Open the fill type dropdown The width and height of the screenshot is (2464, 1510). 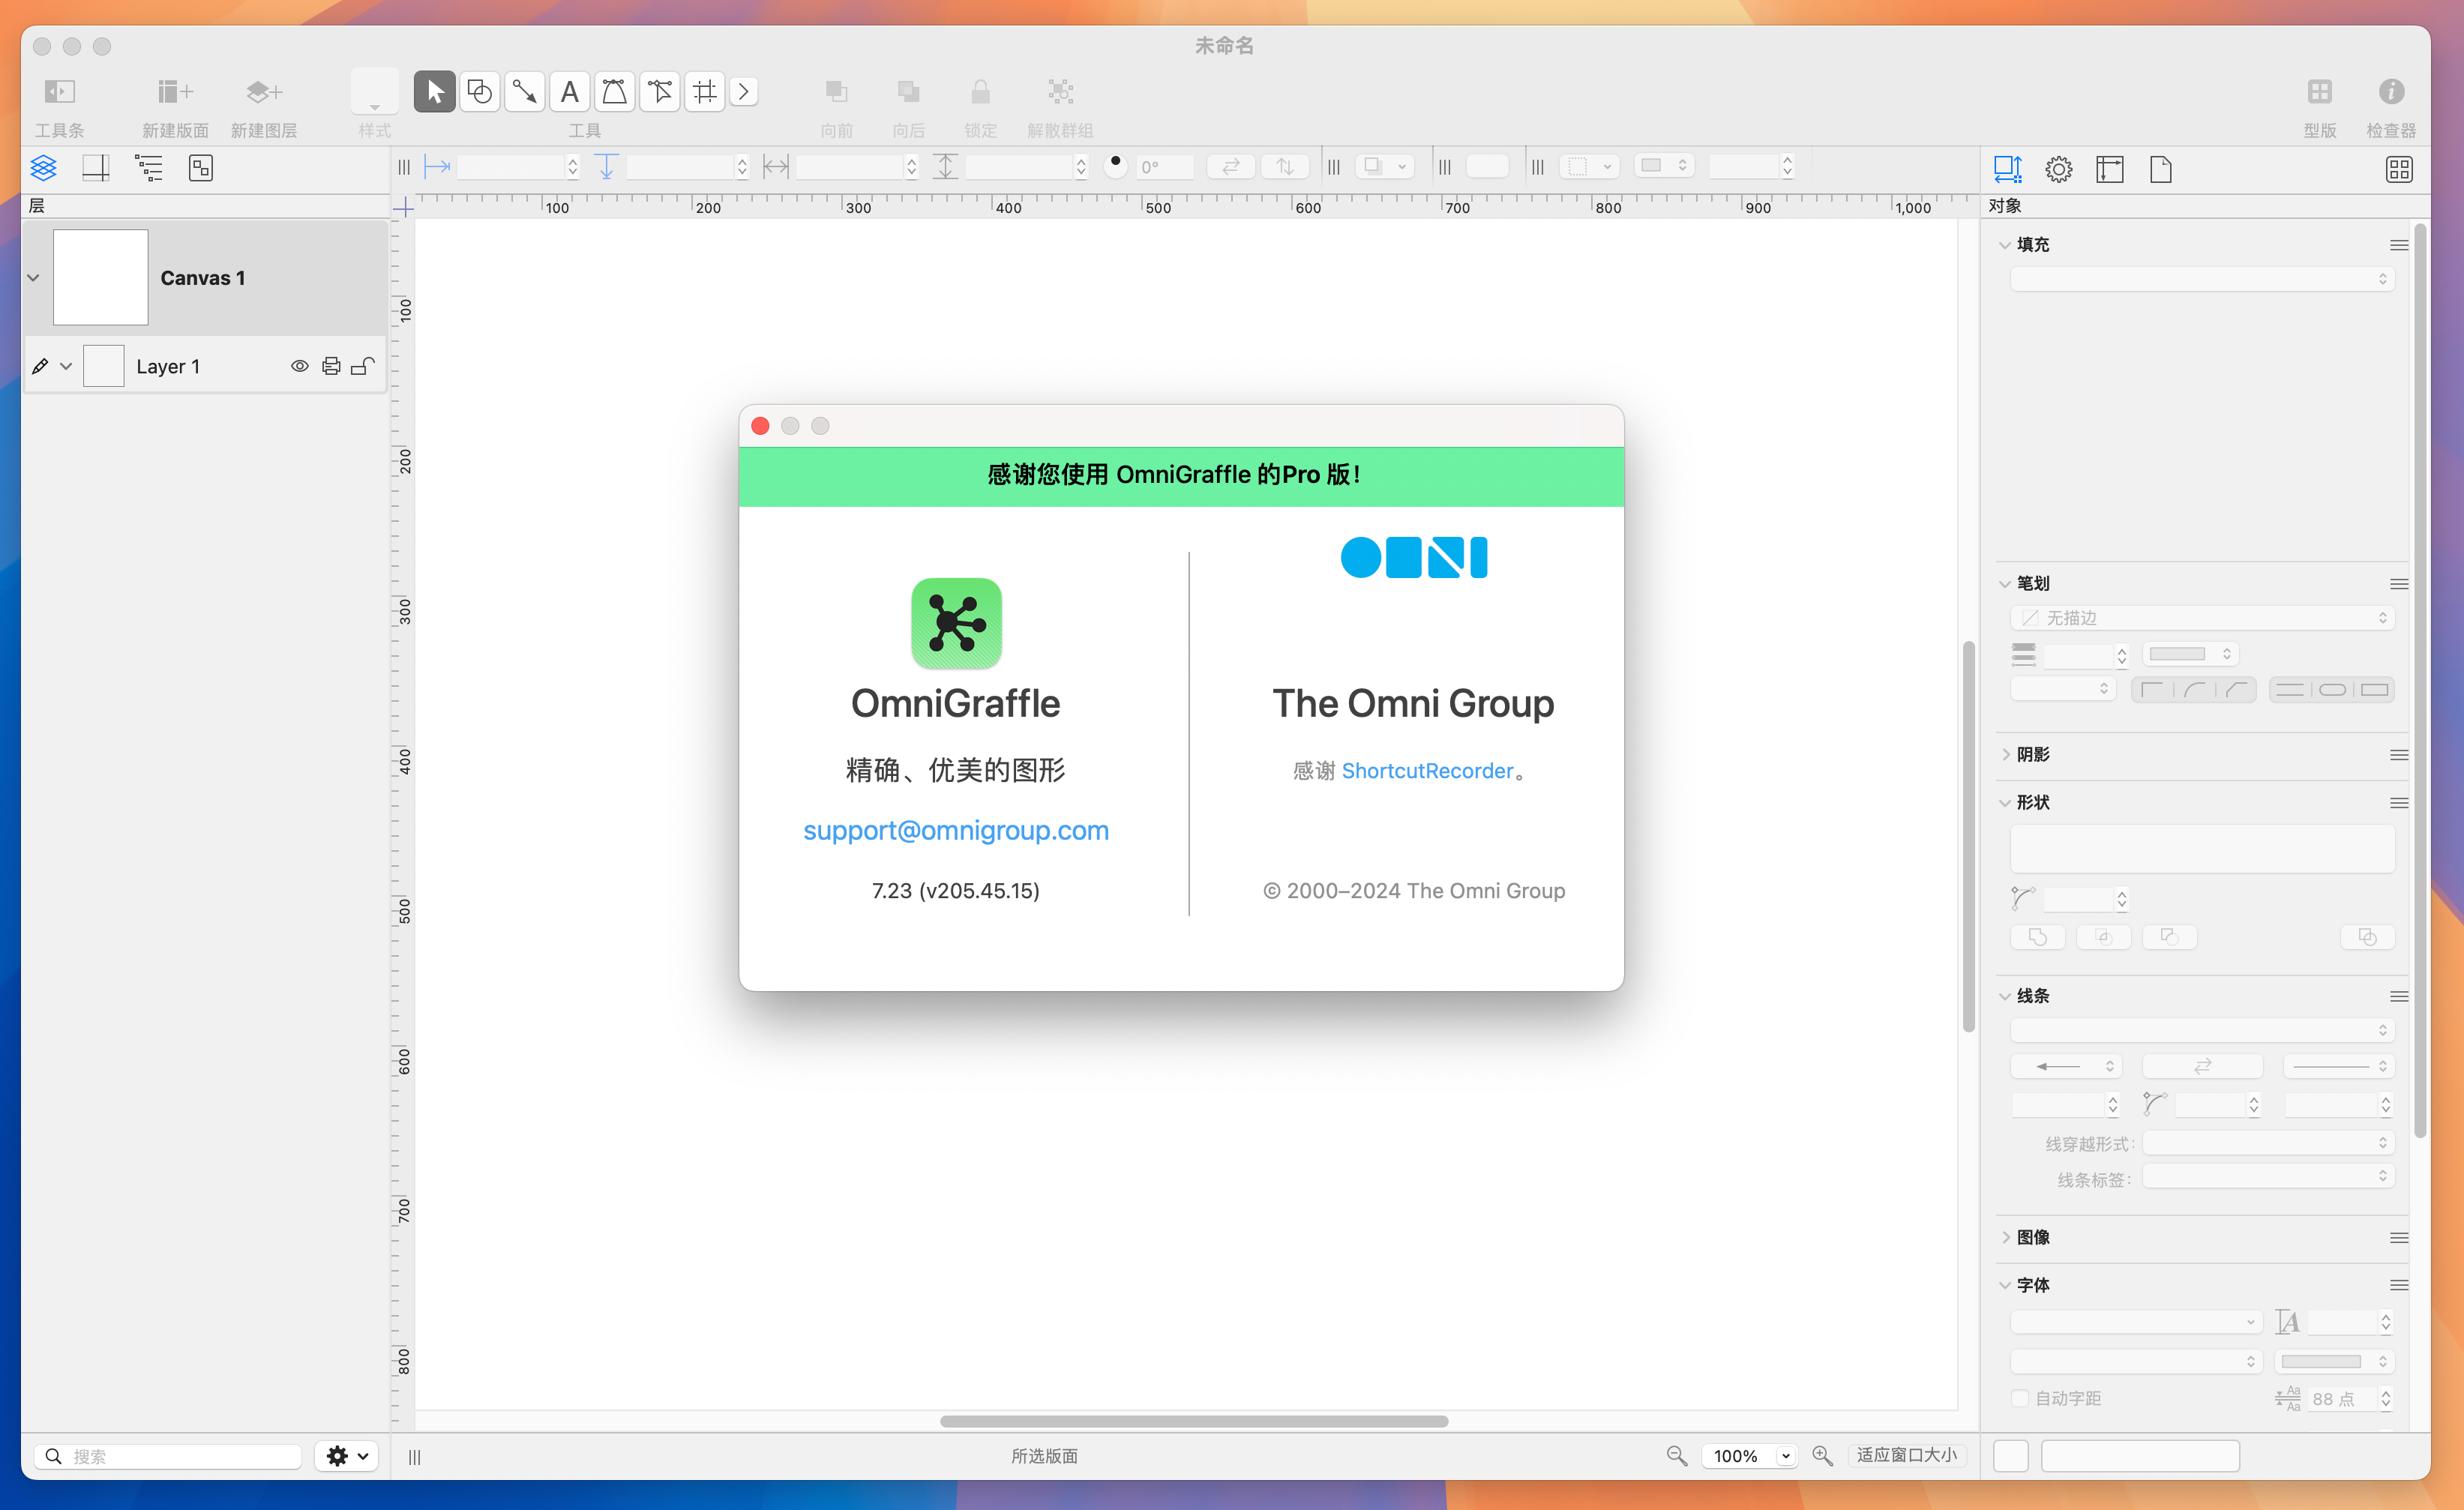[2202, 279]
